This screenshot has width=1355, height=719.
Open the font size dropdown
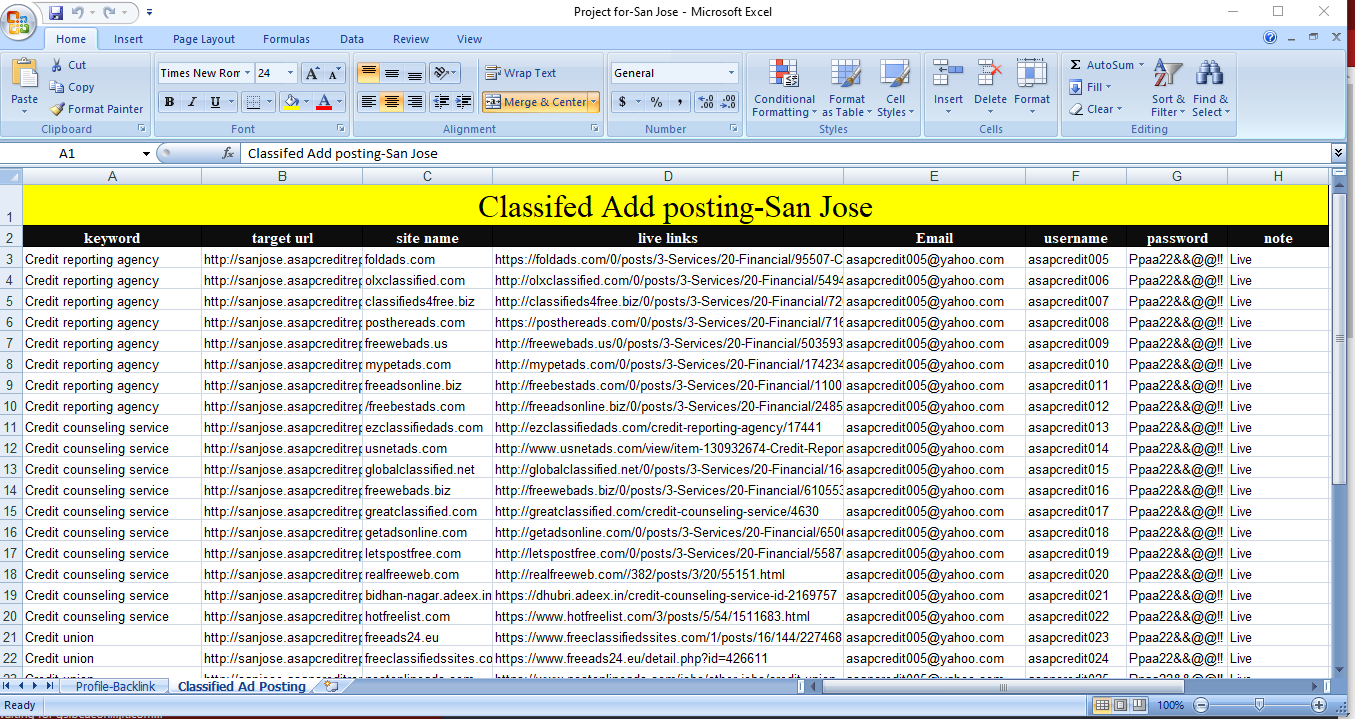(288, 72)
